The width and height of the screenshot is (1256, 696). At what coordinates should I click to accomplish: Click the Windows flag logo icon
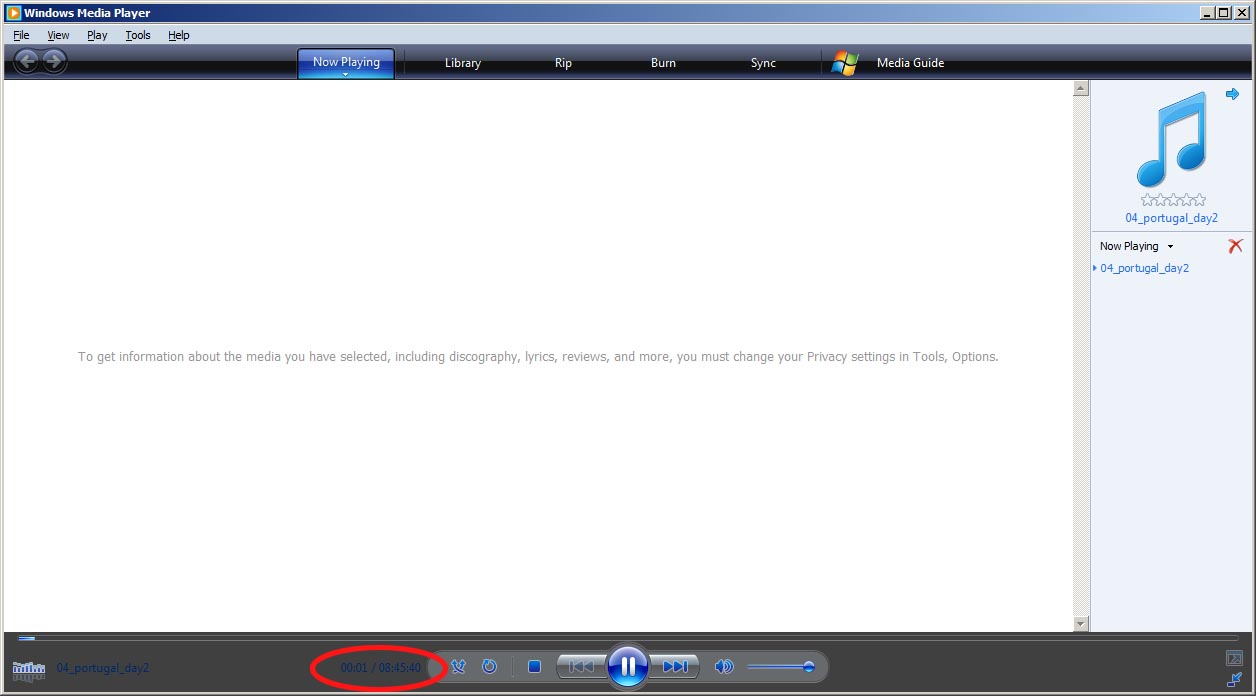point(845,63)
